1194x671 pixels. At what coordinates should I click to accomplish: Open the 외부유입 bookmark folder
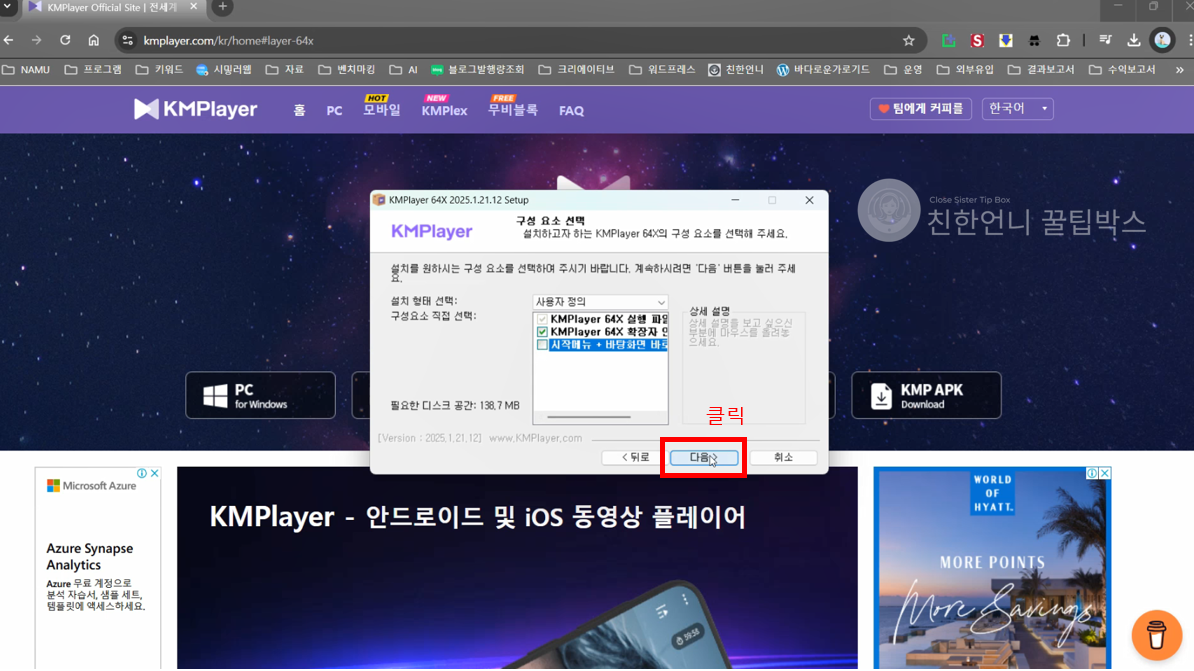[966, 69]
